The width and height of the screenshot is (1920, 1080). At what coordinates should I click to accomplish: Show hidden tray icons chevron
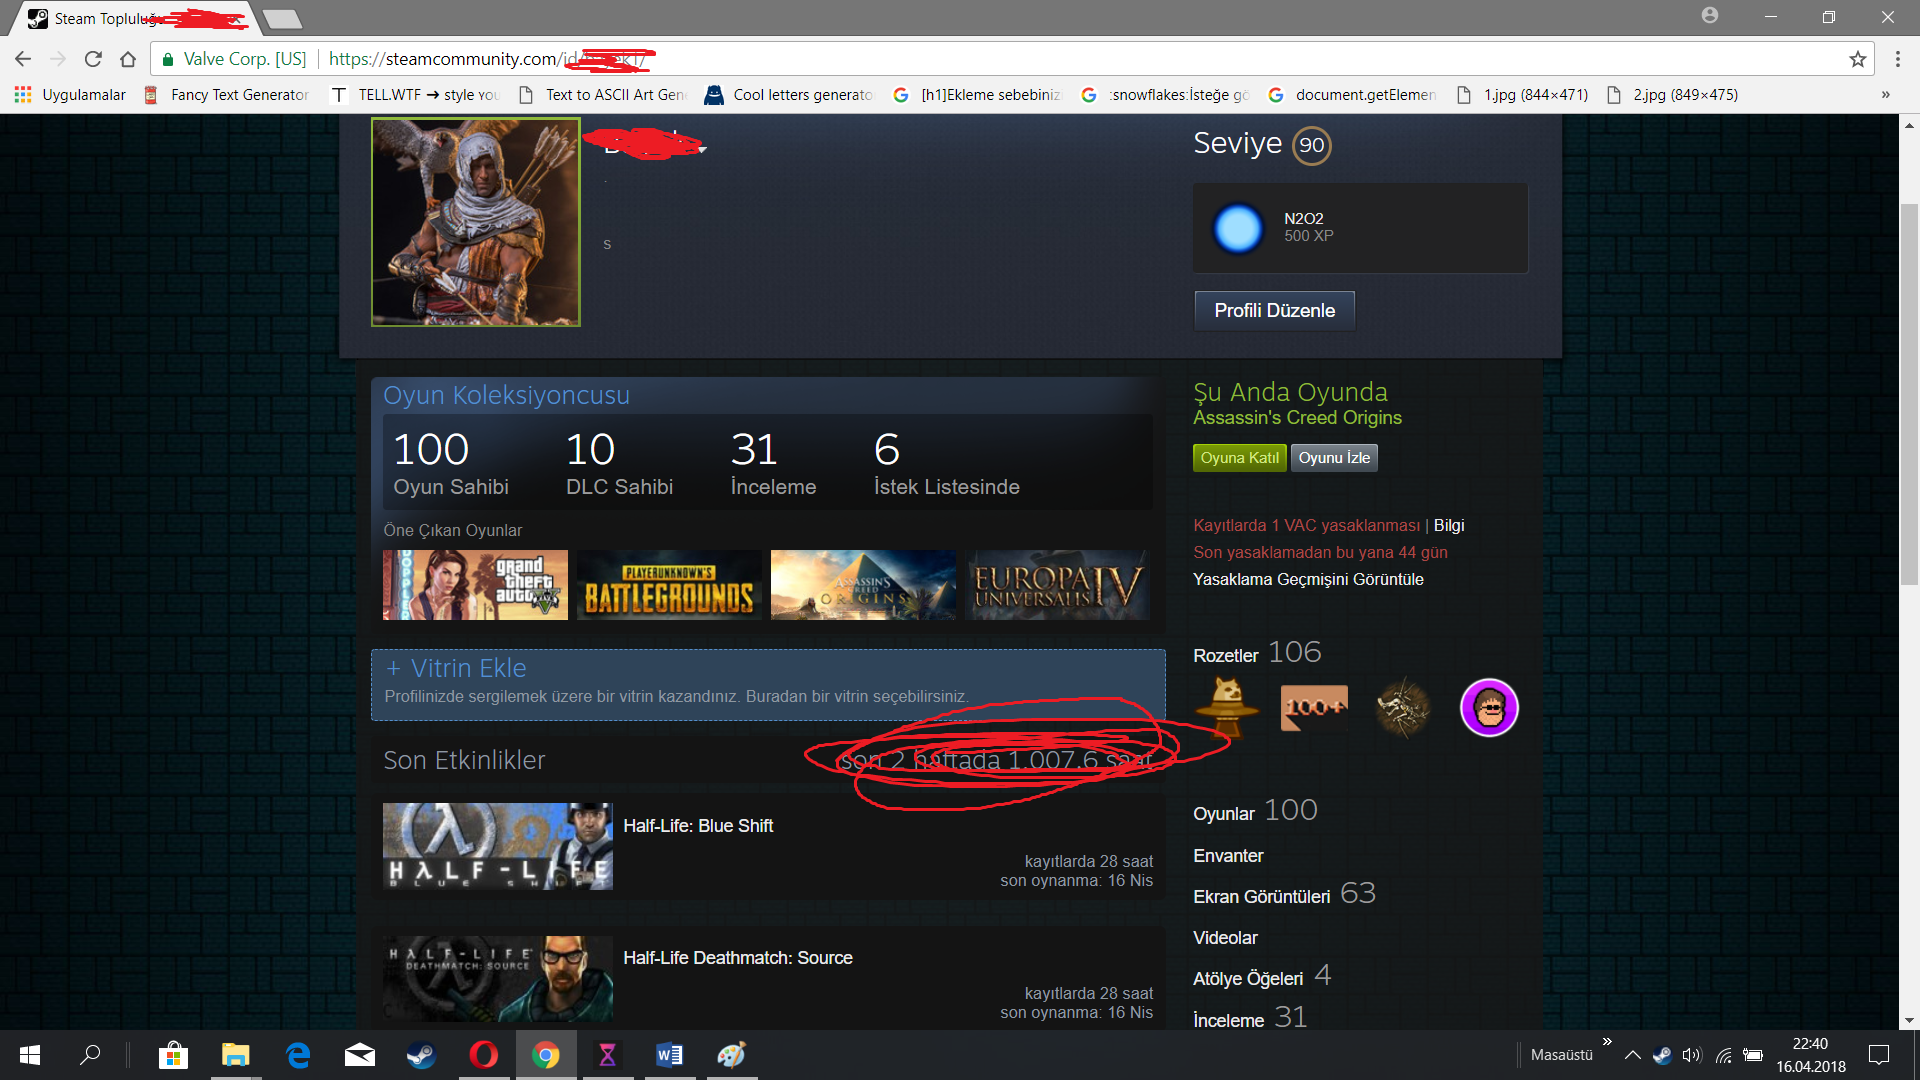tap(1632, 1055)
